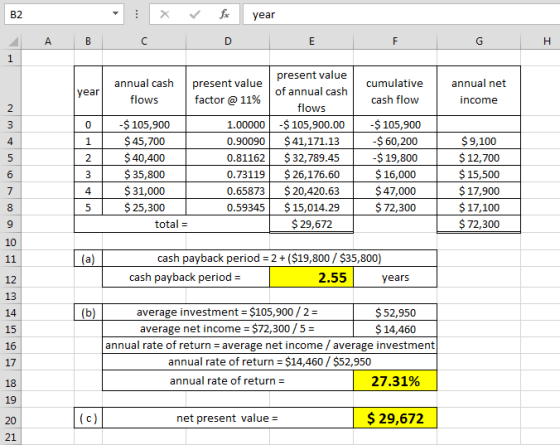Click the formula bar containing 'year'

[401, 14]
